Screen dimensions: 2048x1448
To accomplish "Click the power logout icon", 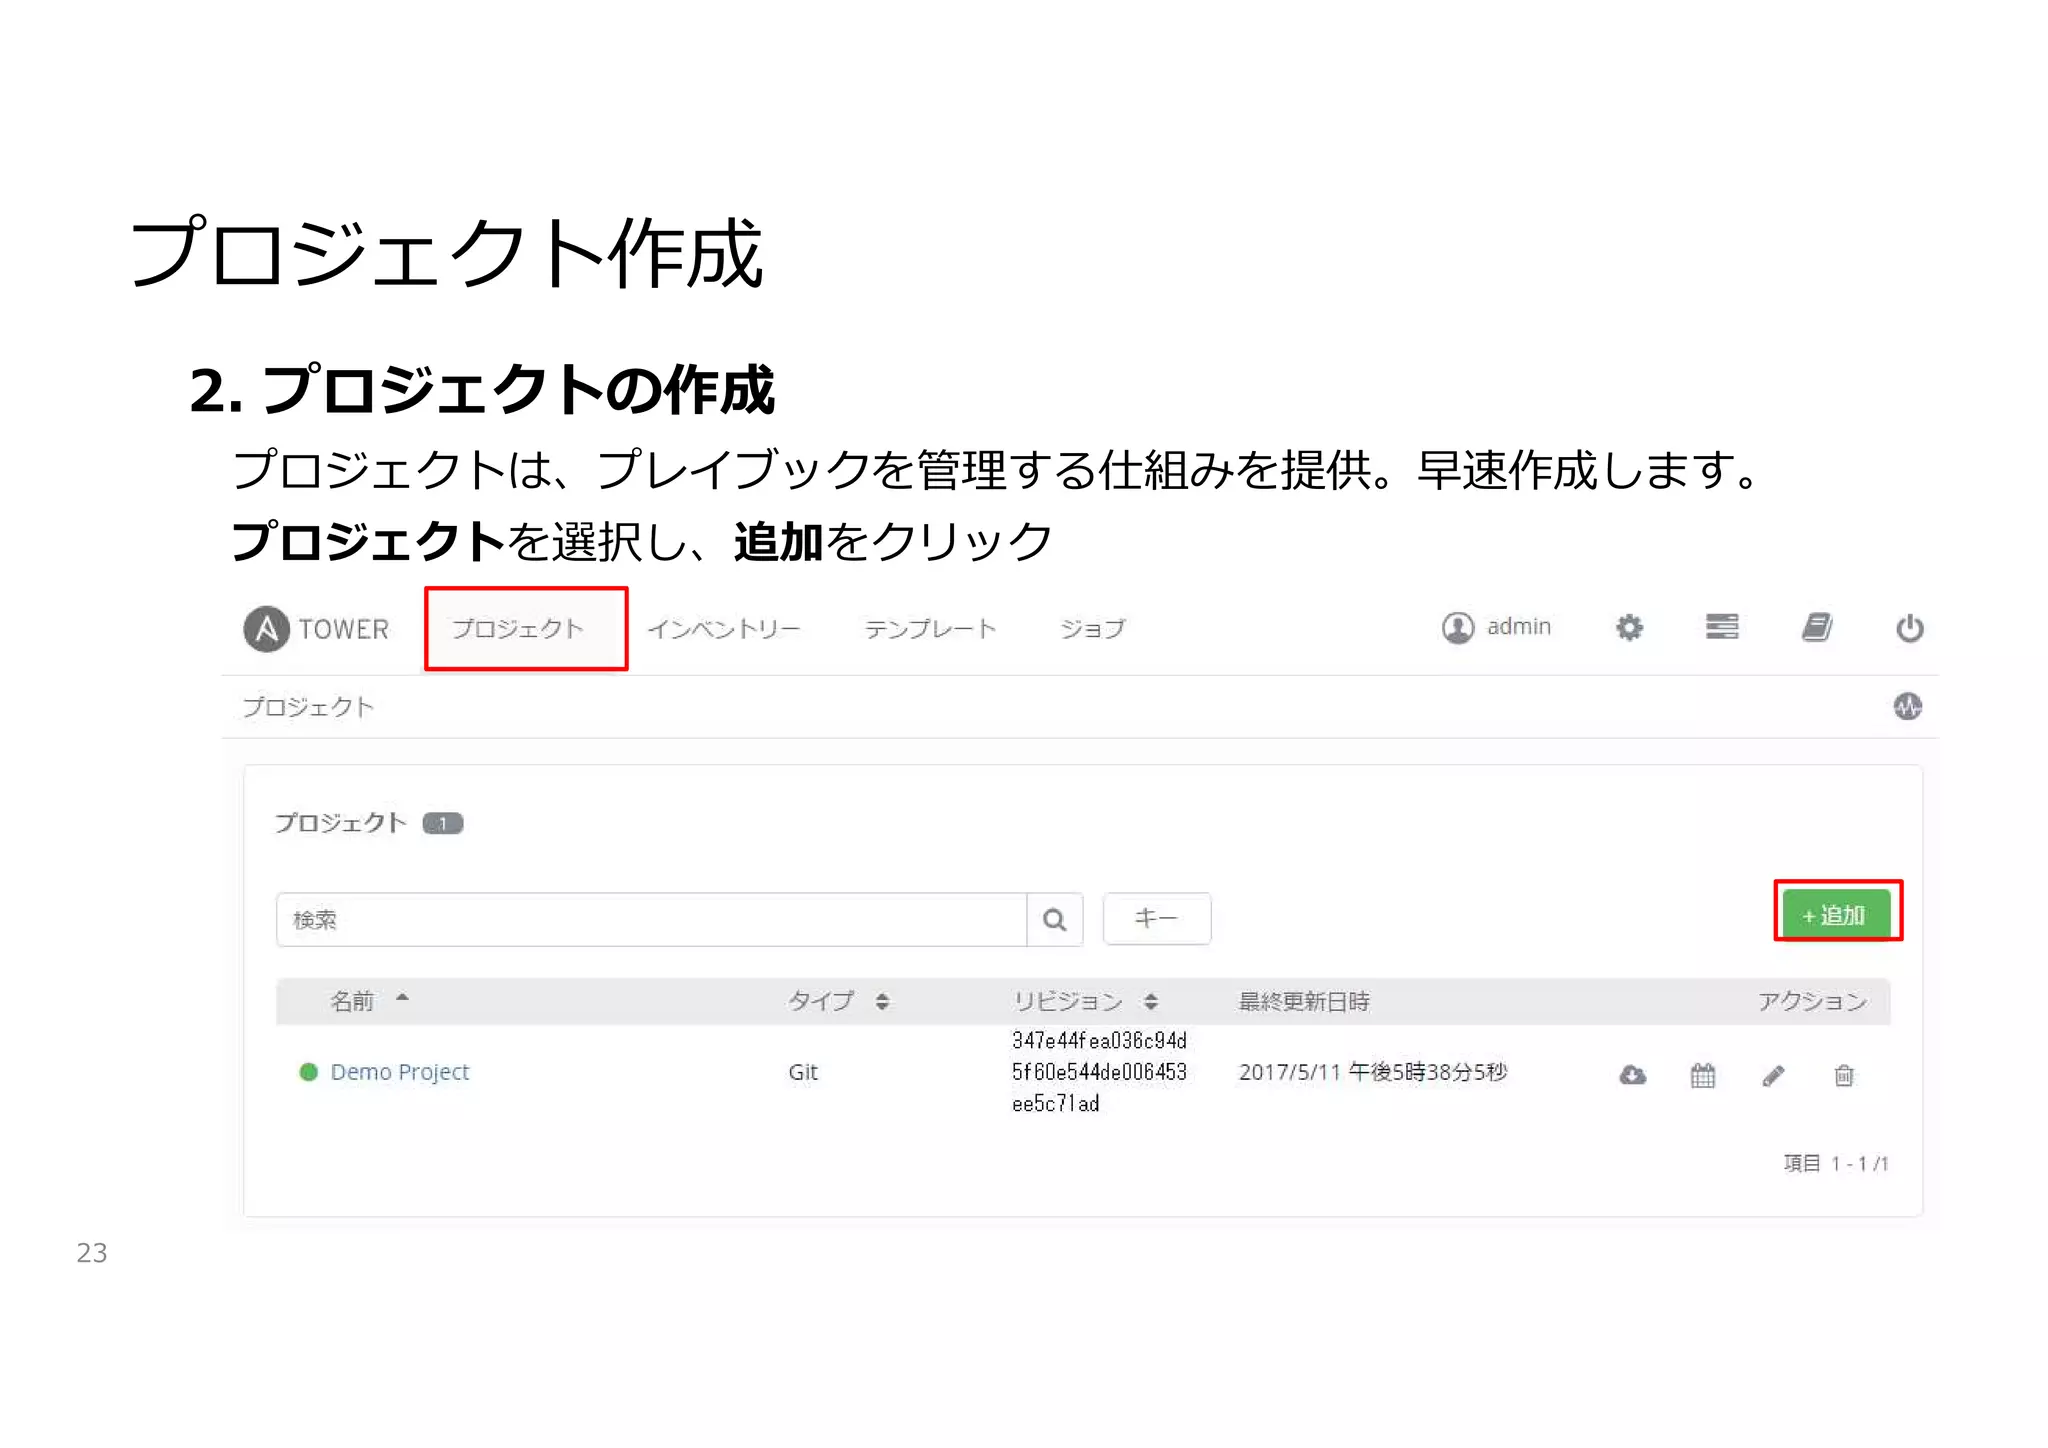I will tap(1910, 628).
